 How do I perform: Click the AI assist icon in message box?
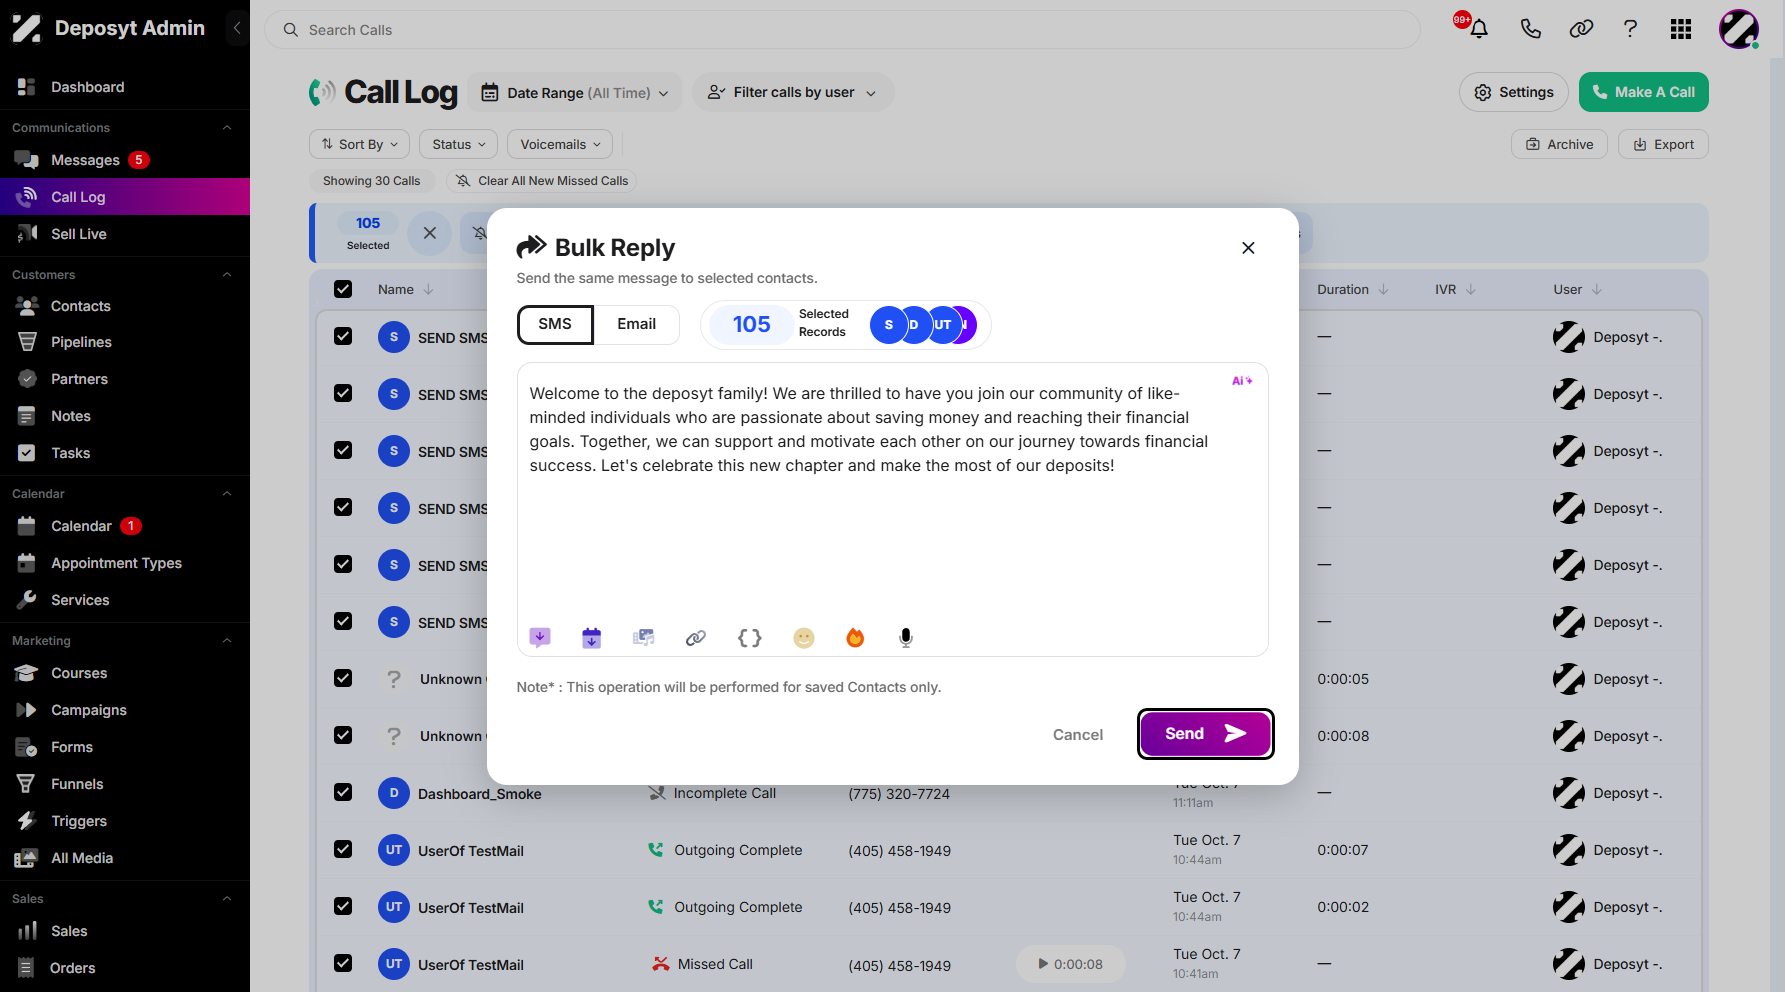click(x=1242, y=381)
